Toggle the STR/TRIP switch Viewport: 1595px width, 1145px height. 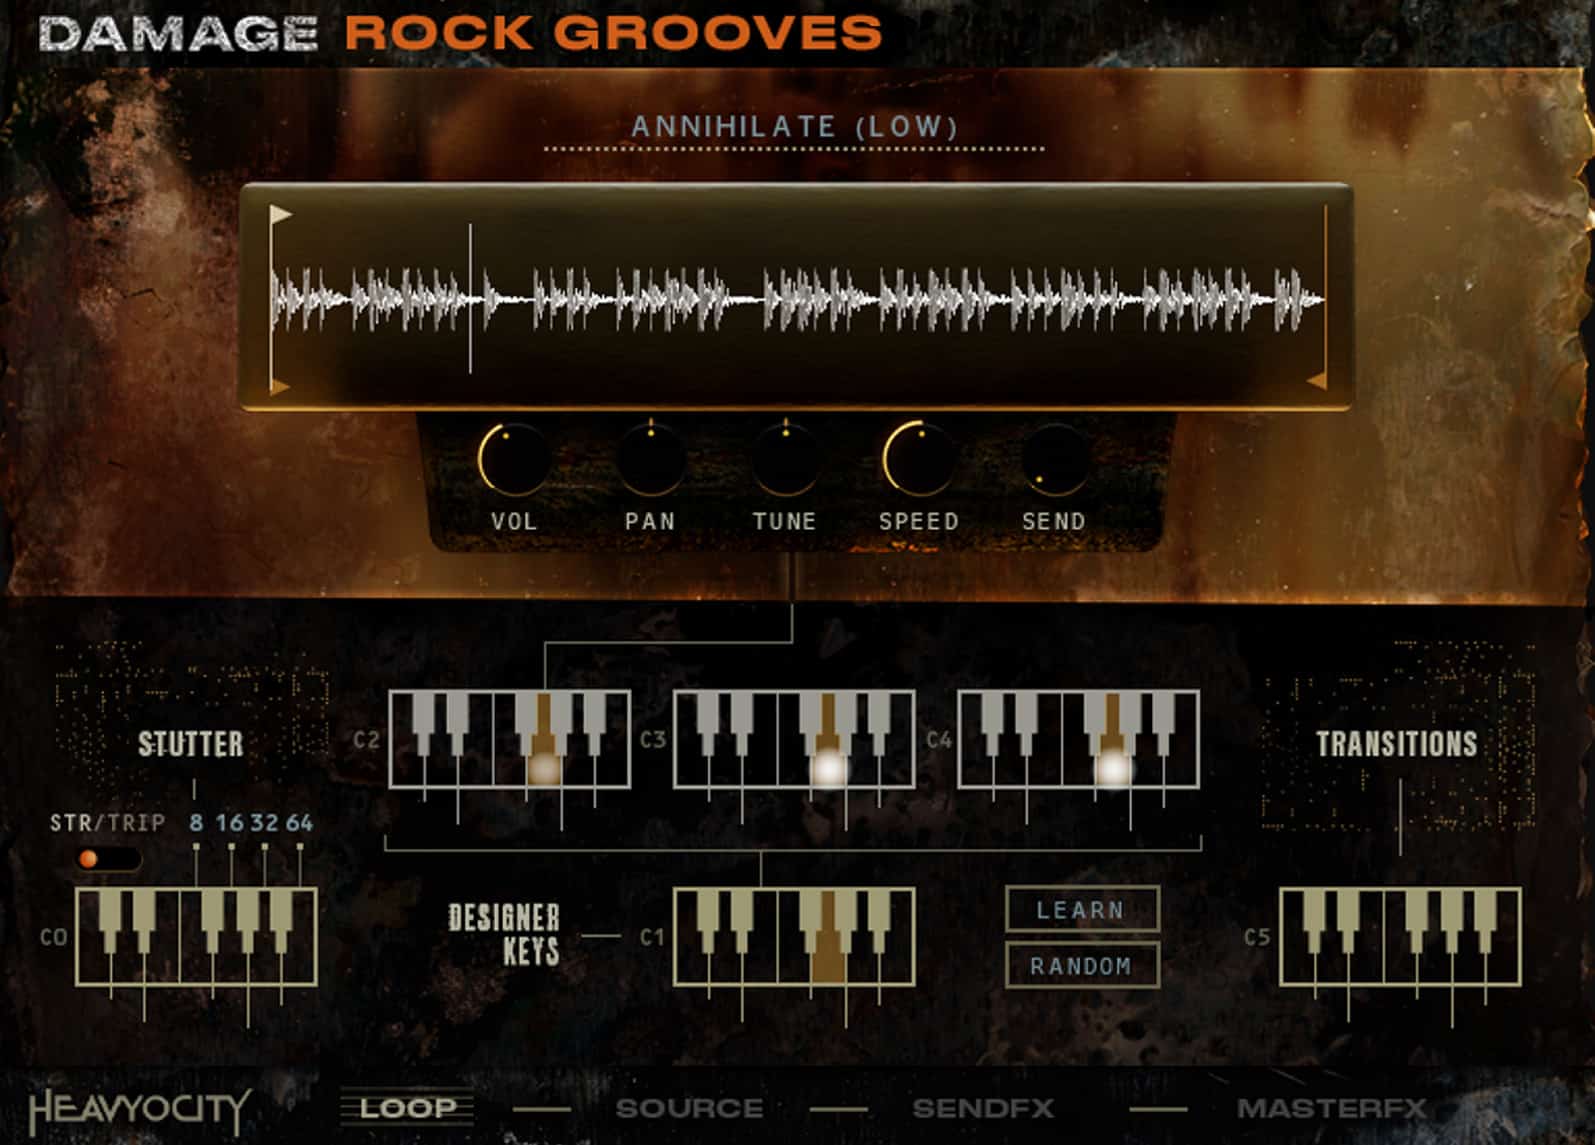coord(107,859)
